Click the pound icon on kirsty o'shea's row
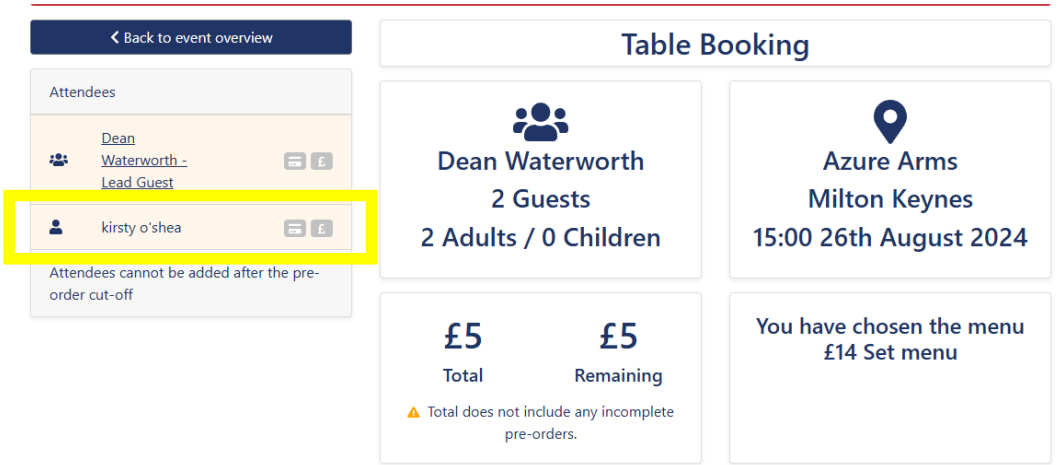The width and height of the screenshot is (1058, 465). (x=321, y=228)
